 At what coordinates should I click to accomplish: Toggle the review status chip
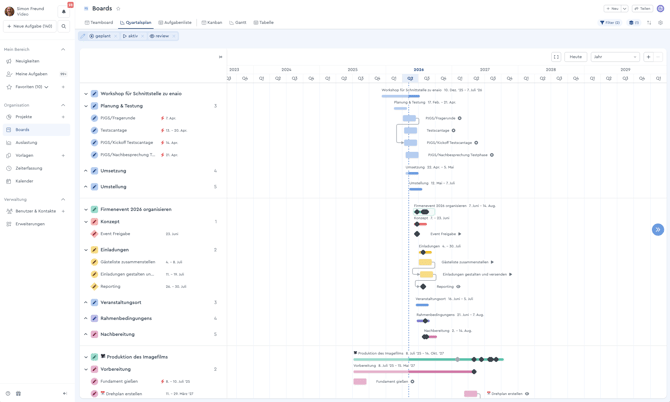point(159,36)
